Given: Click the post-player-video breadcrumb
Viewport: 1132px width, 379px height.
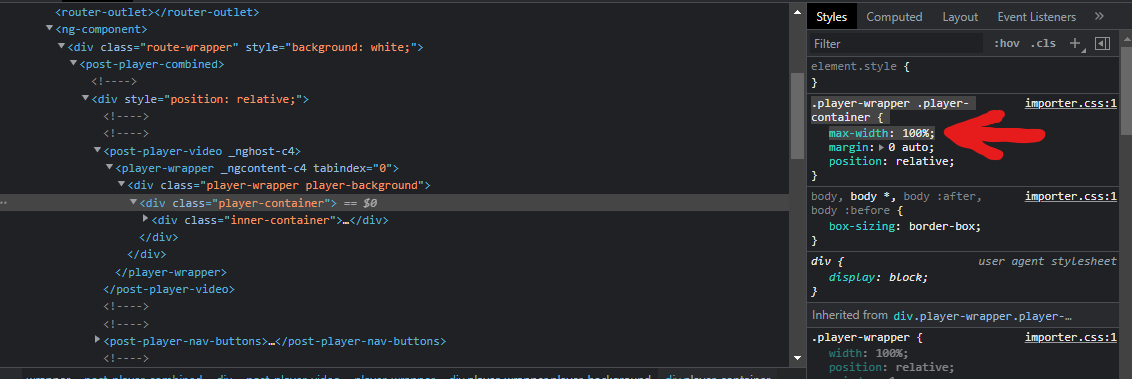Looking at the screenshot, I should point(292,376).
